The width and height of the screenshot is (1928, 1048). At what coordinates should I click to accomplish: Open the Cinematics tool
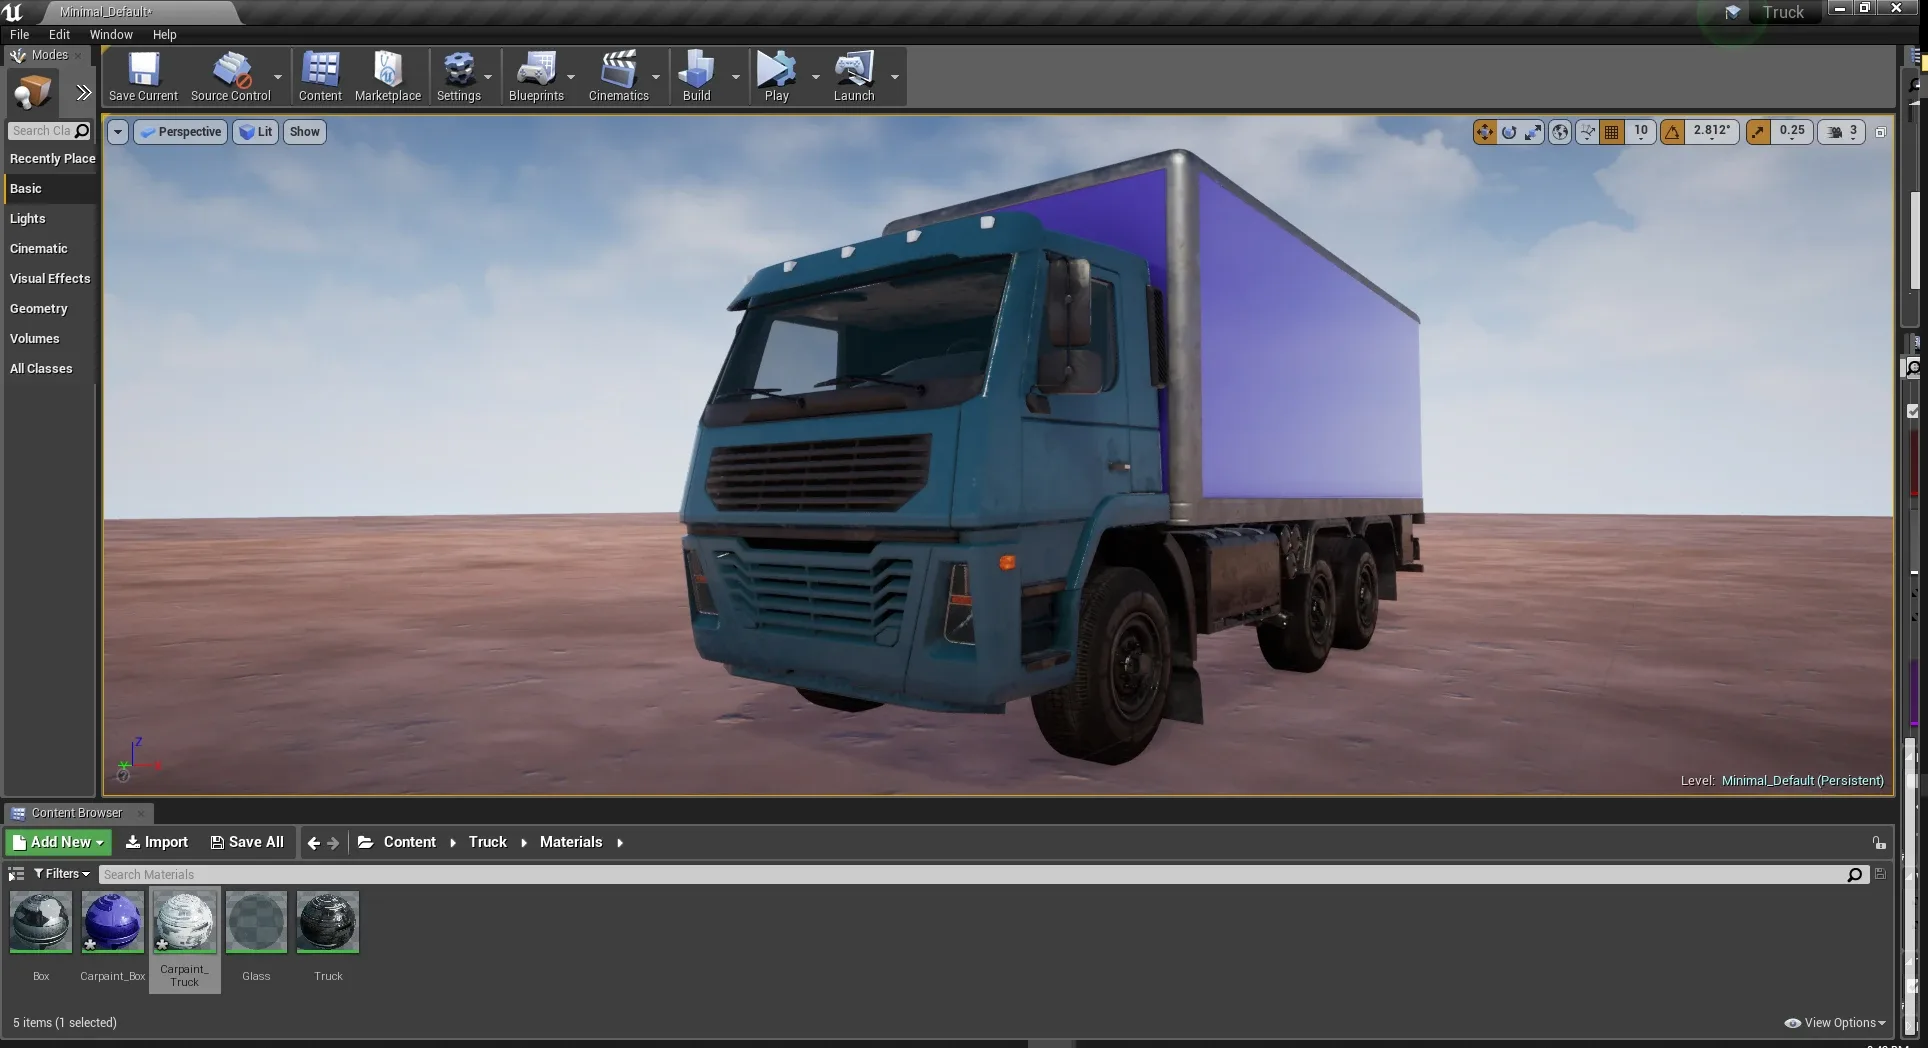(620, 76)
